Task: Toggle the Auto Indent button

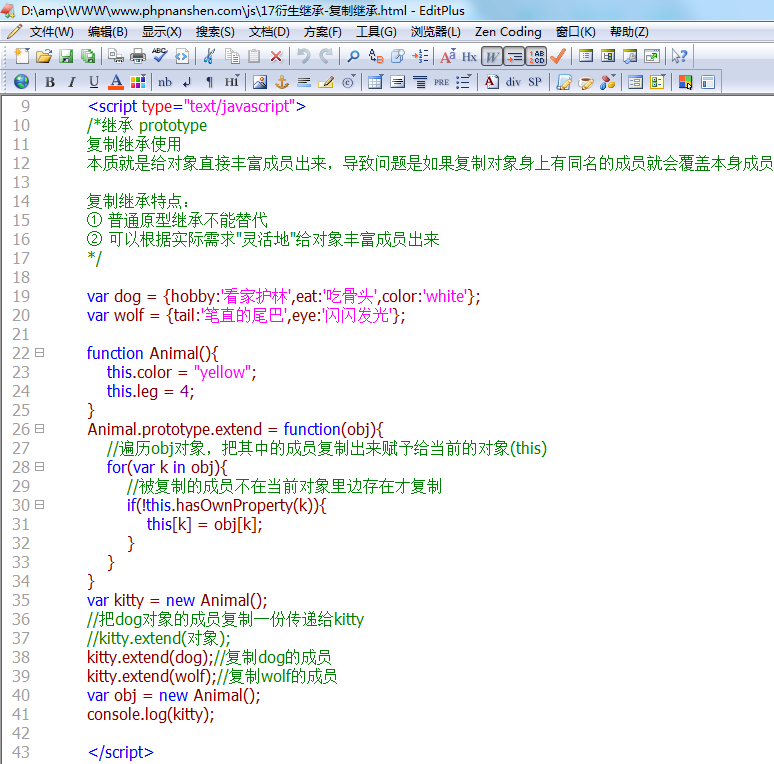Action: 514,57
